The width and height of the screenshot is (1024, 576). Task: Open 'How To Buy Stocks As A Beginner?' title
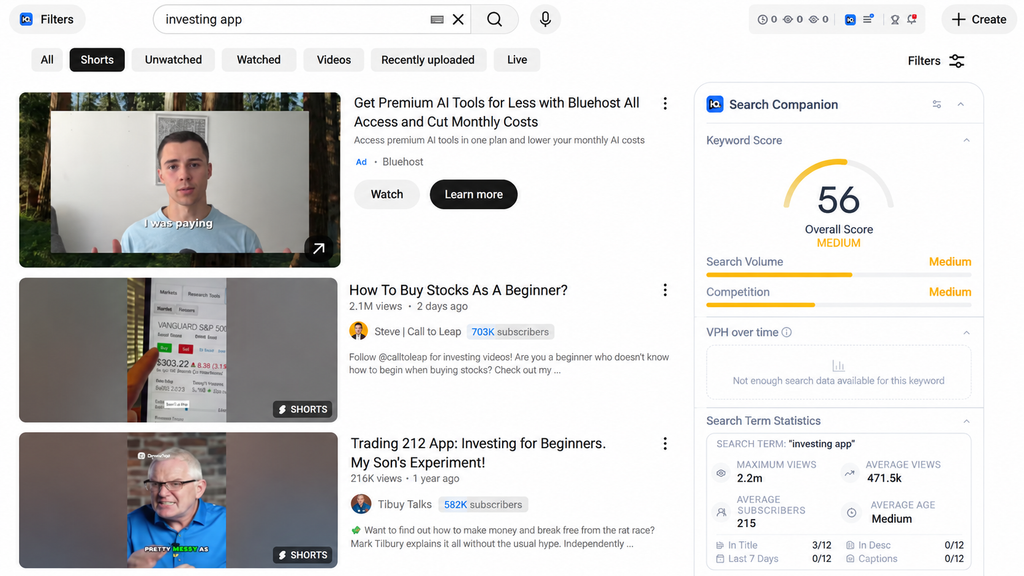tap(458, 290)
